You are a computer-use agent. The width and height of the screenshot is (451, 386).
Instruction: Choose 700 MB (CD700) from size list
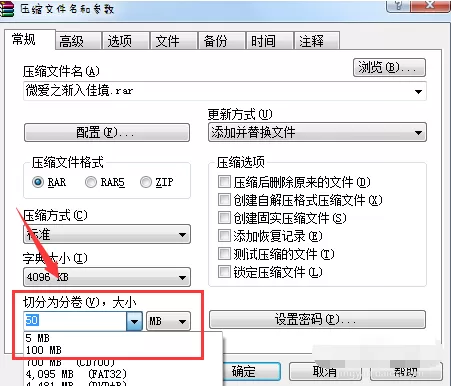[x=123, y=362]
